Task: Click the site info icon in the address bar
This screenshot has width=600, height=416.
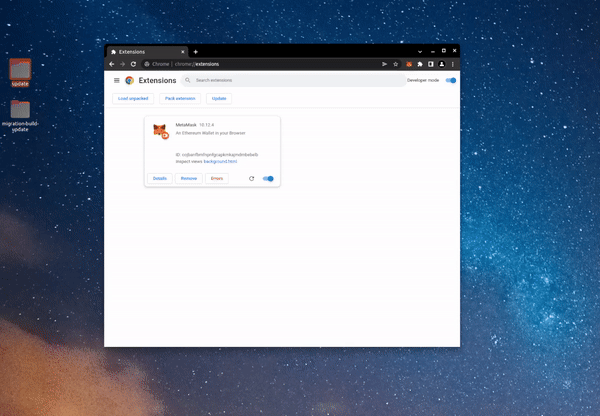Action: (147, 64)
